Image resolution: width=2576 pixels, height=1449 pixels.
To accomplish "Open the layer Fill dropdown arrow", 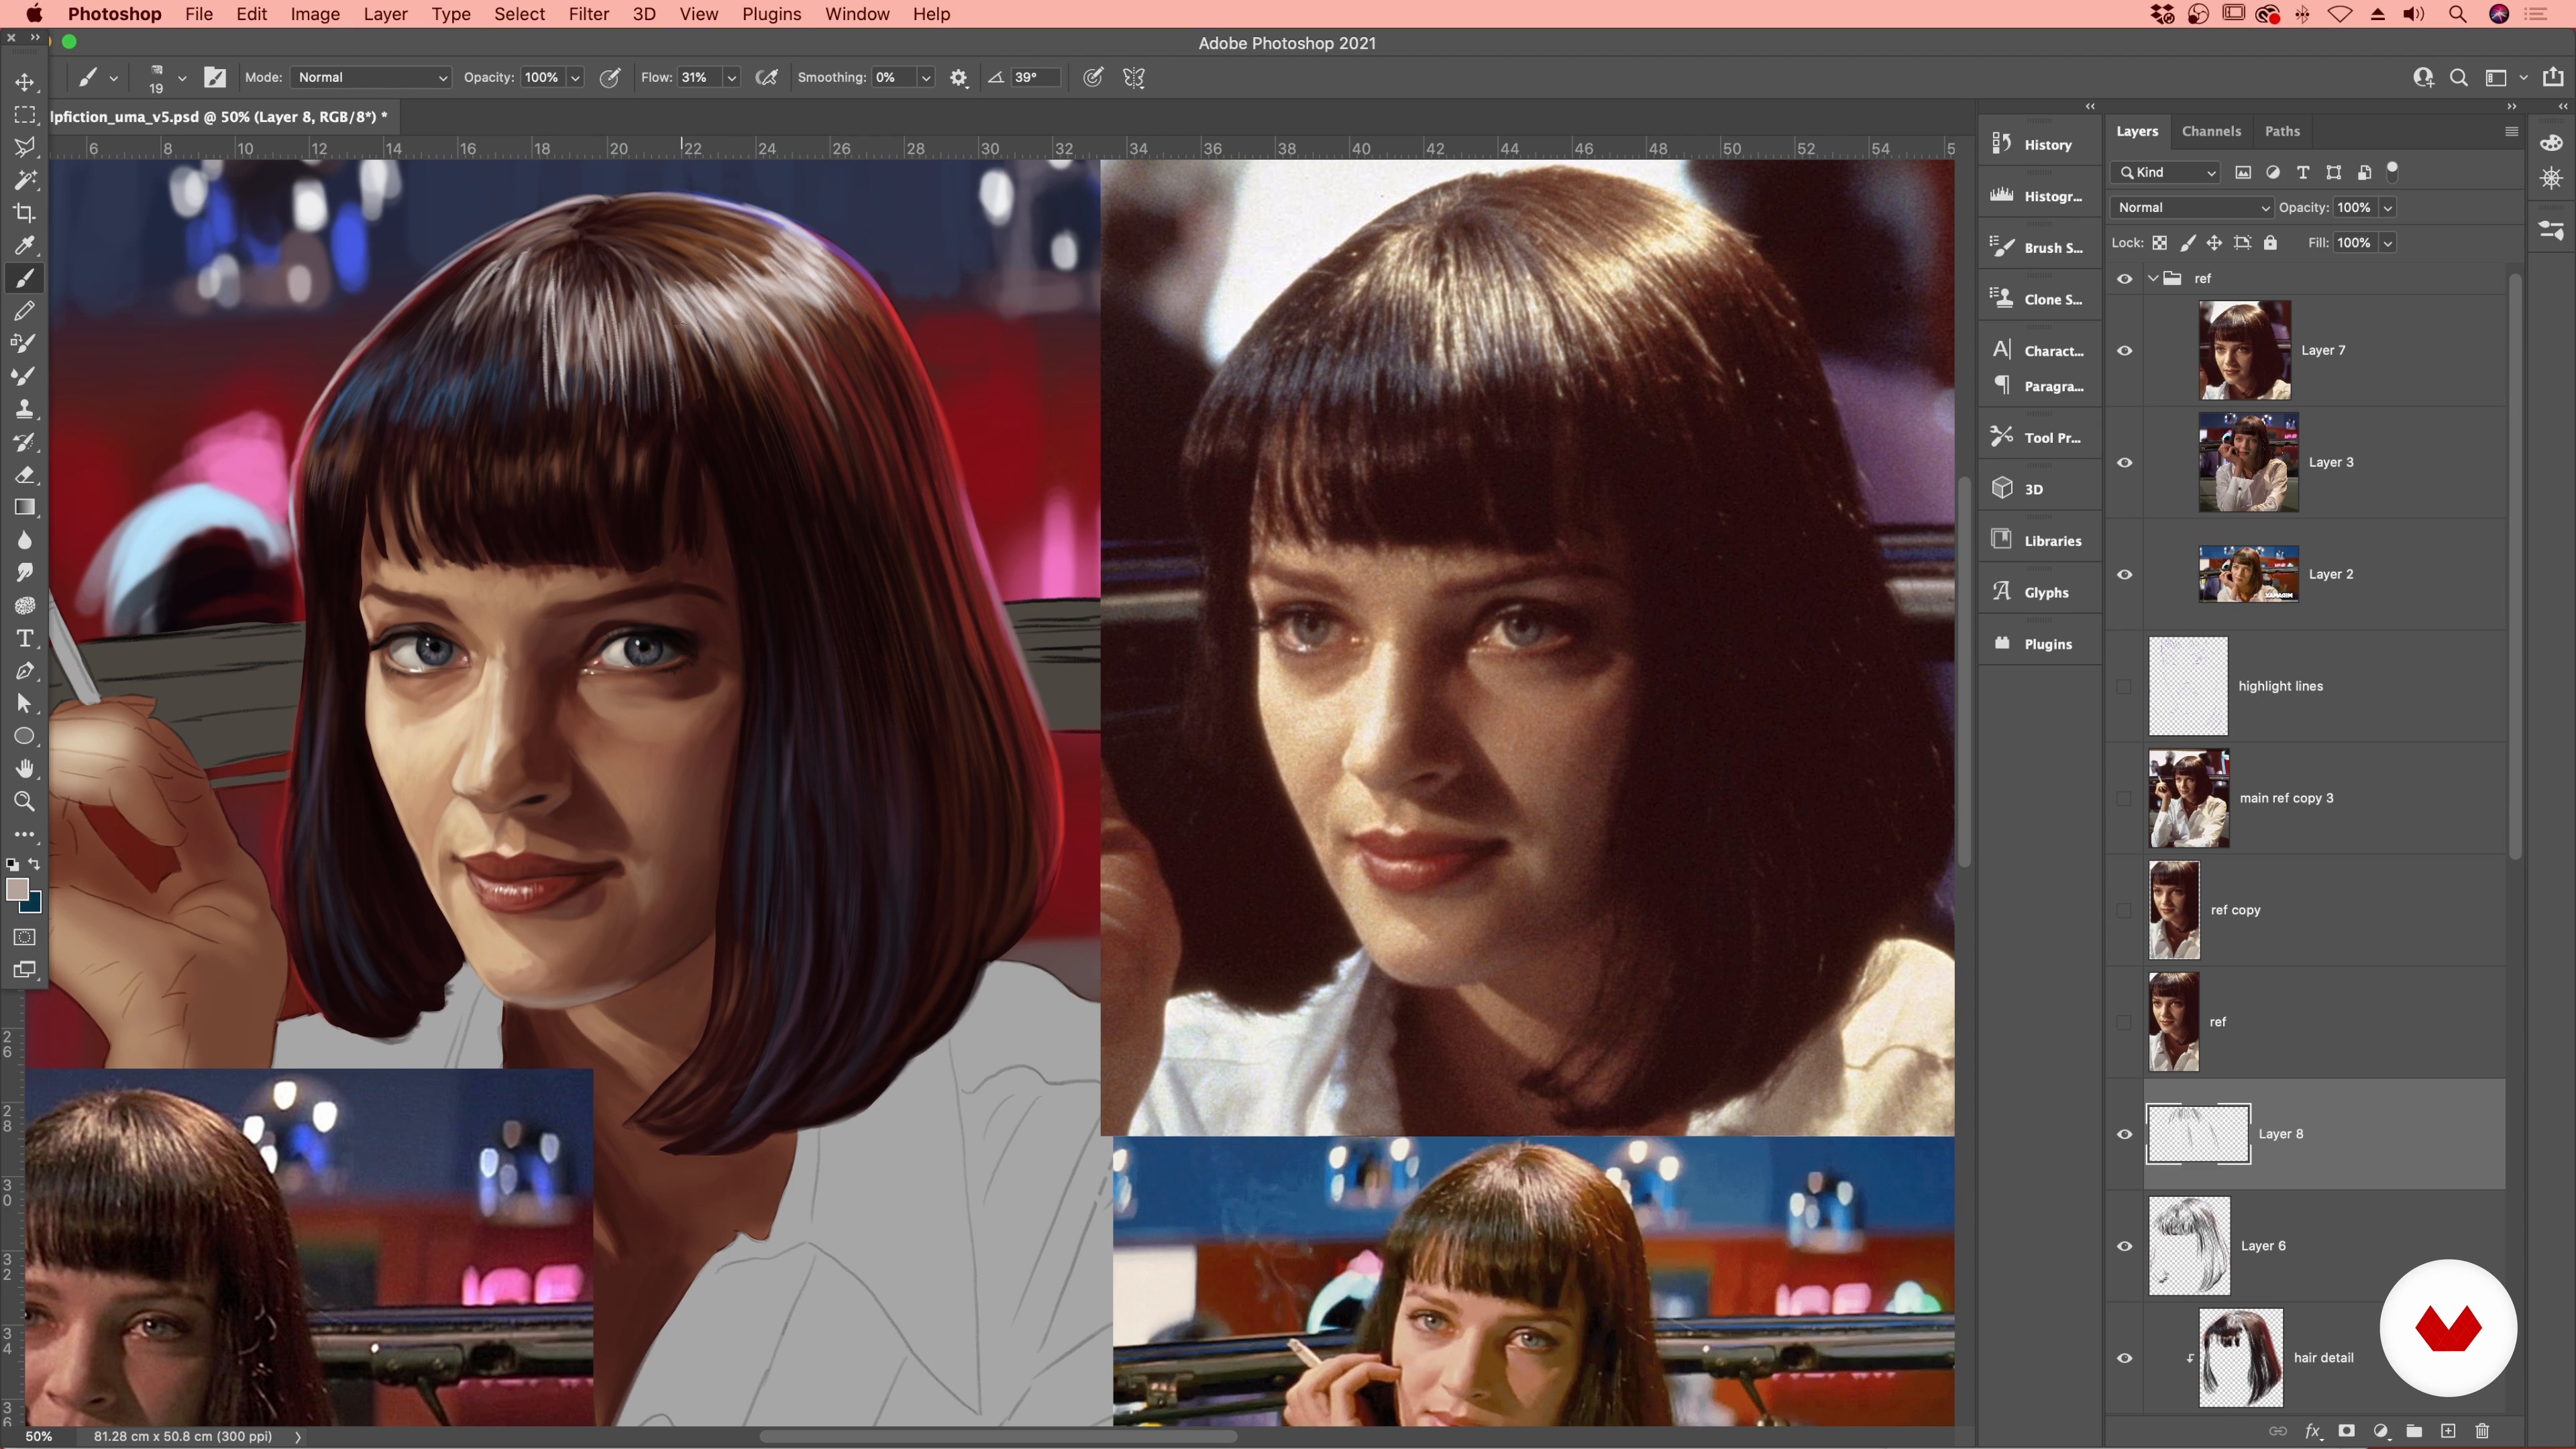I will pos(2387,243).
